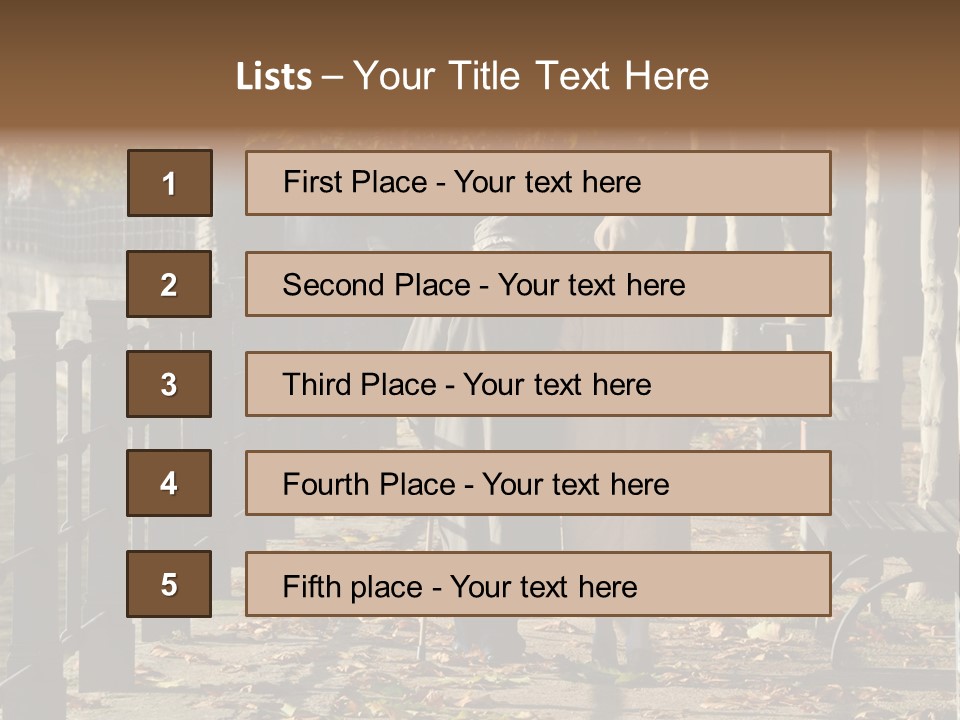Click the Fourth Place text bar
The image size is (960, 720).
point(538,483)
